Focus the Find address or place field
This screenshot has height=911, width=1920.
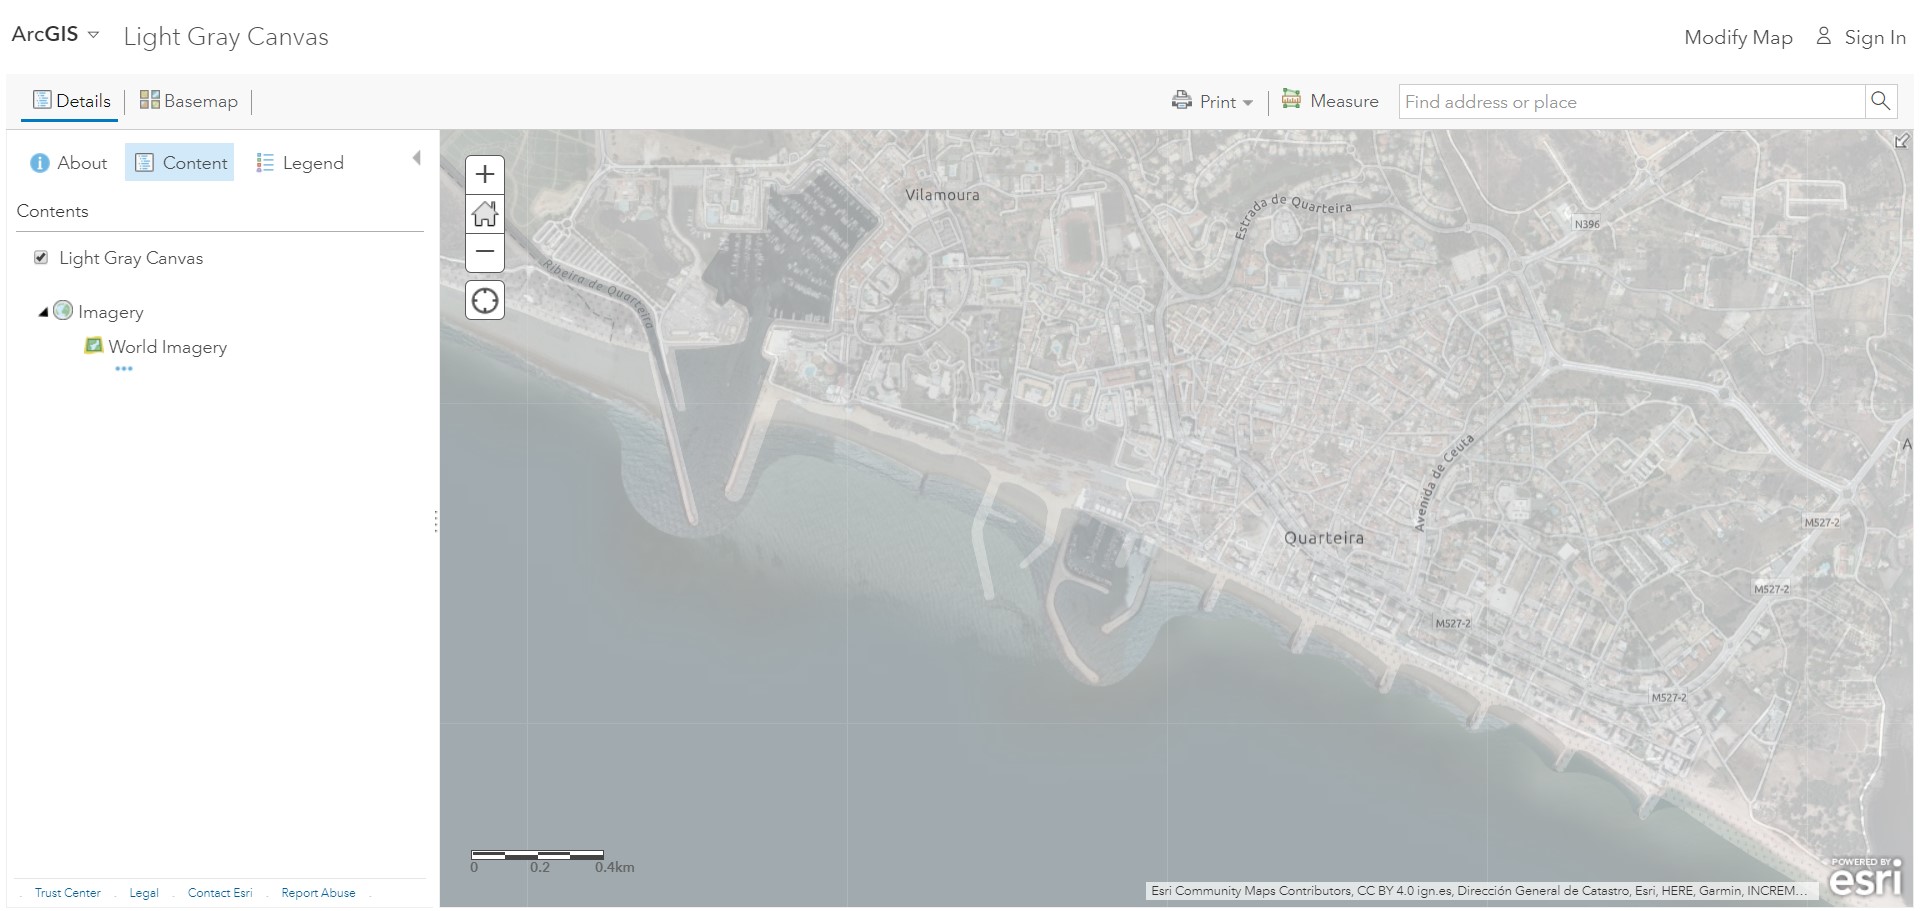pos(1632,102)
